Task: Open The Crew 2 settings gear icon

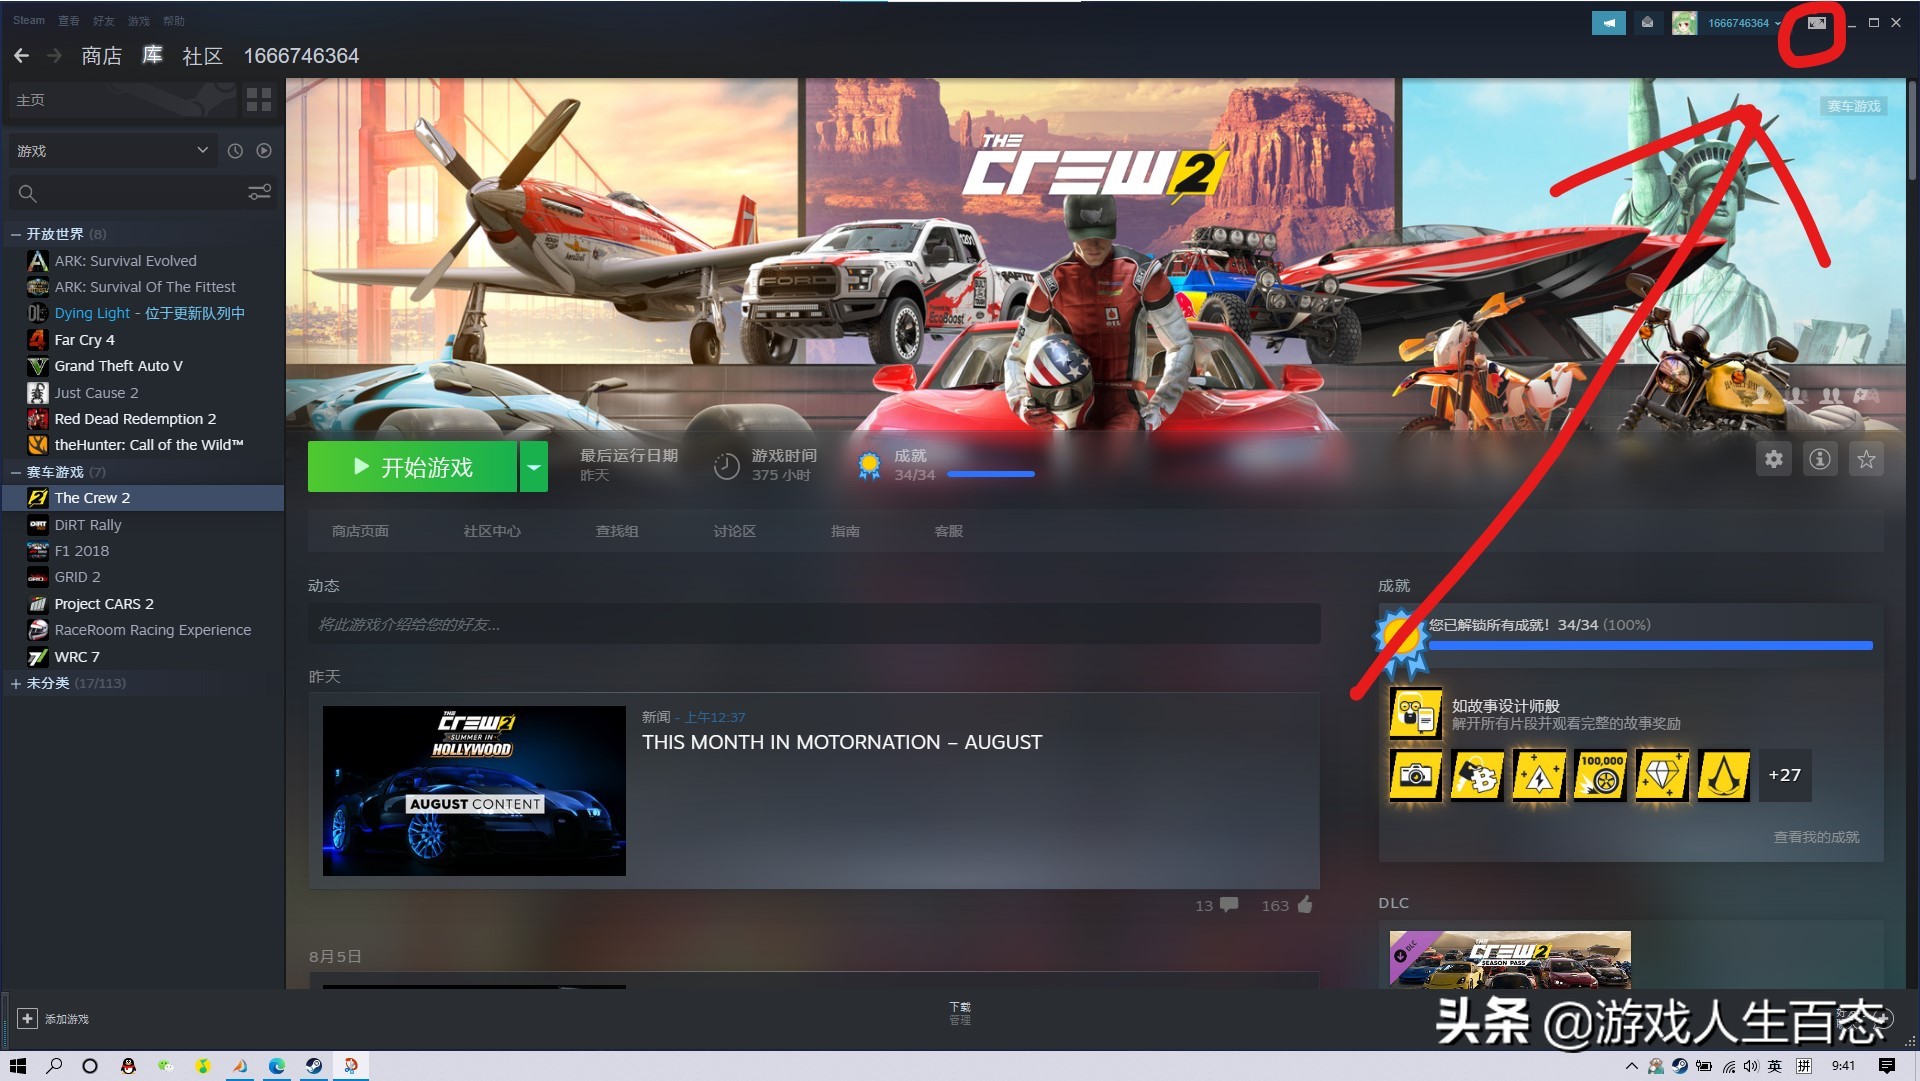Action: pyautogui.click(x=1774, y=459)
